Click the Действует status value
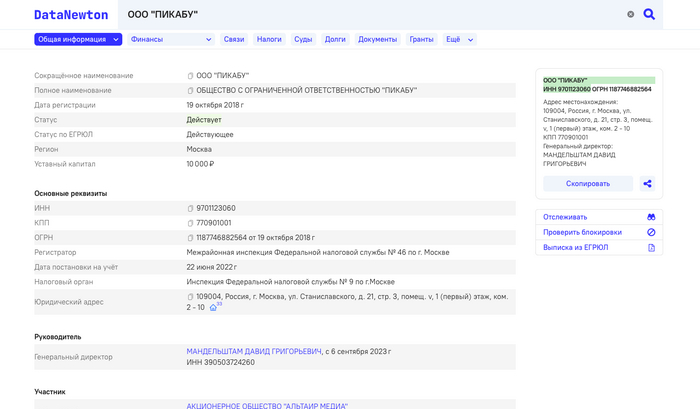Image resolution: width=700 pixels, height=409 pixels. (204, 120)
